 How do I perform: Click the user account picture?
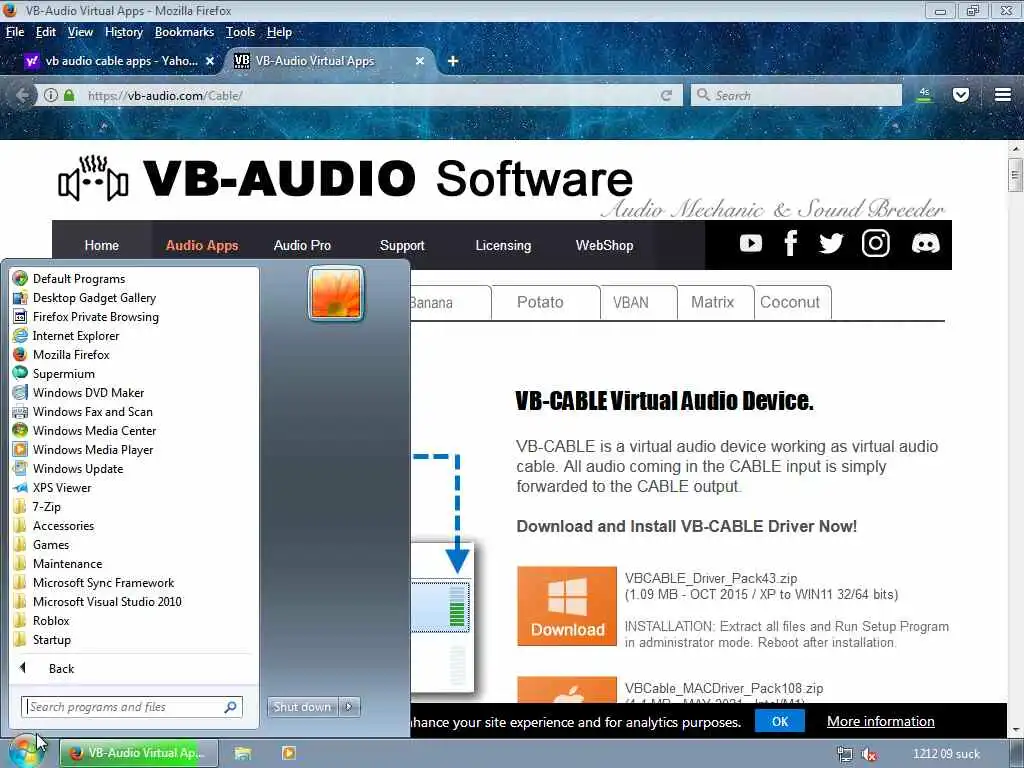[x=336, y=293]
